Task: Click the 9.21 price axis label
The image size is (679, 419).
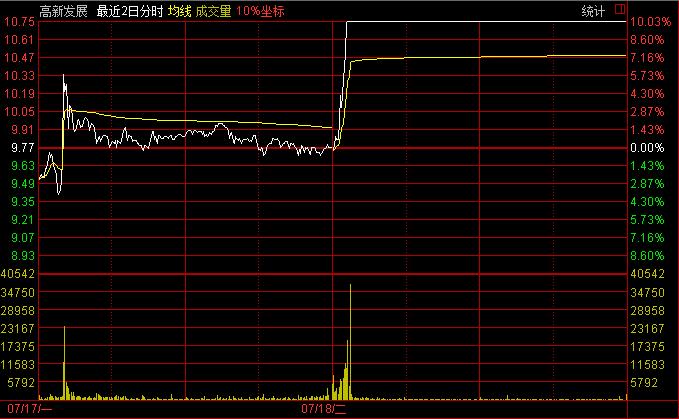Action: coord(23,219)
